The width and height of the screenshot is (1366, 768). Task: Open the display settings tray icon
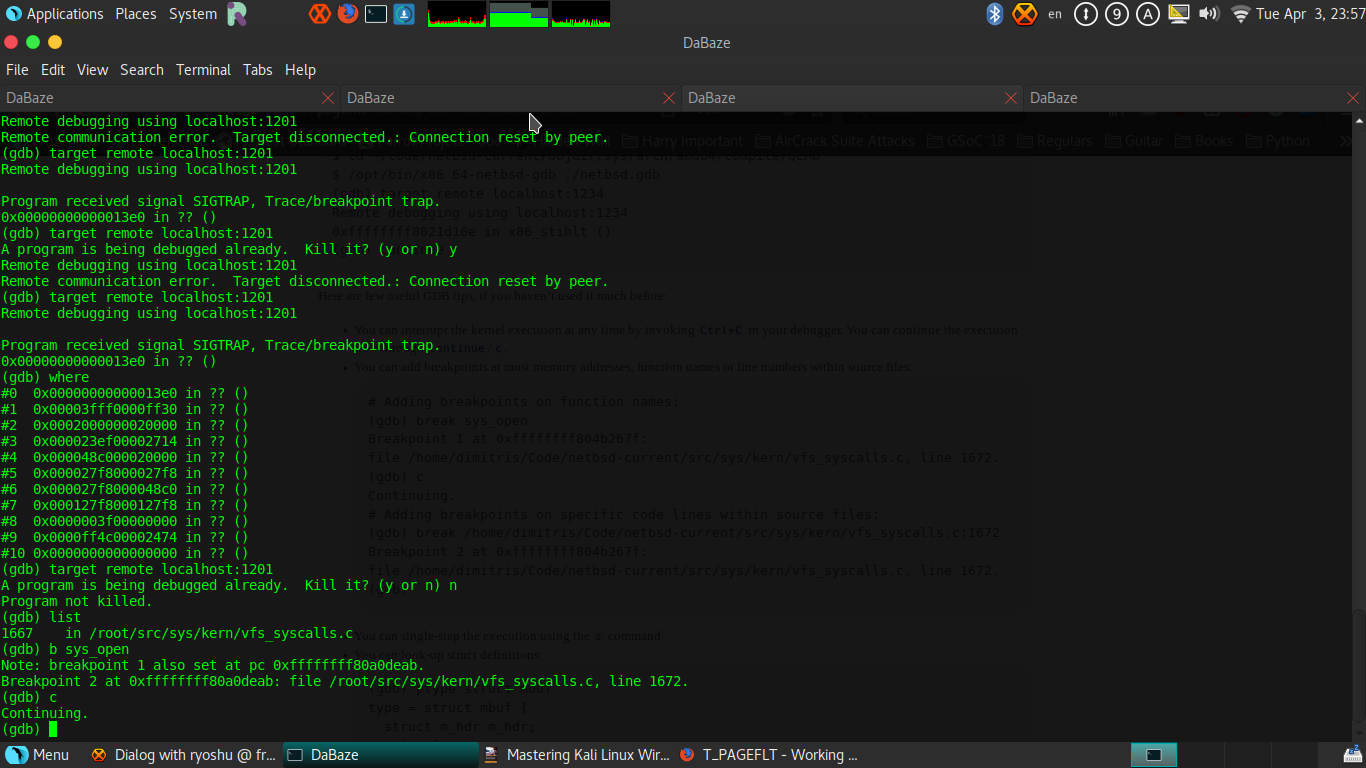1179,14
